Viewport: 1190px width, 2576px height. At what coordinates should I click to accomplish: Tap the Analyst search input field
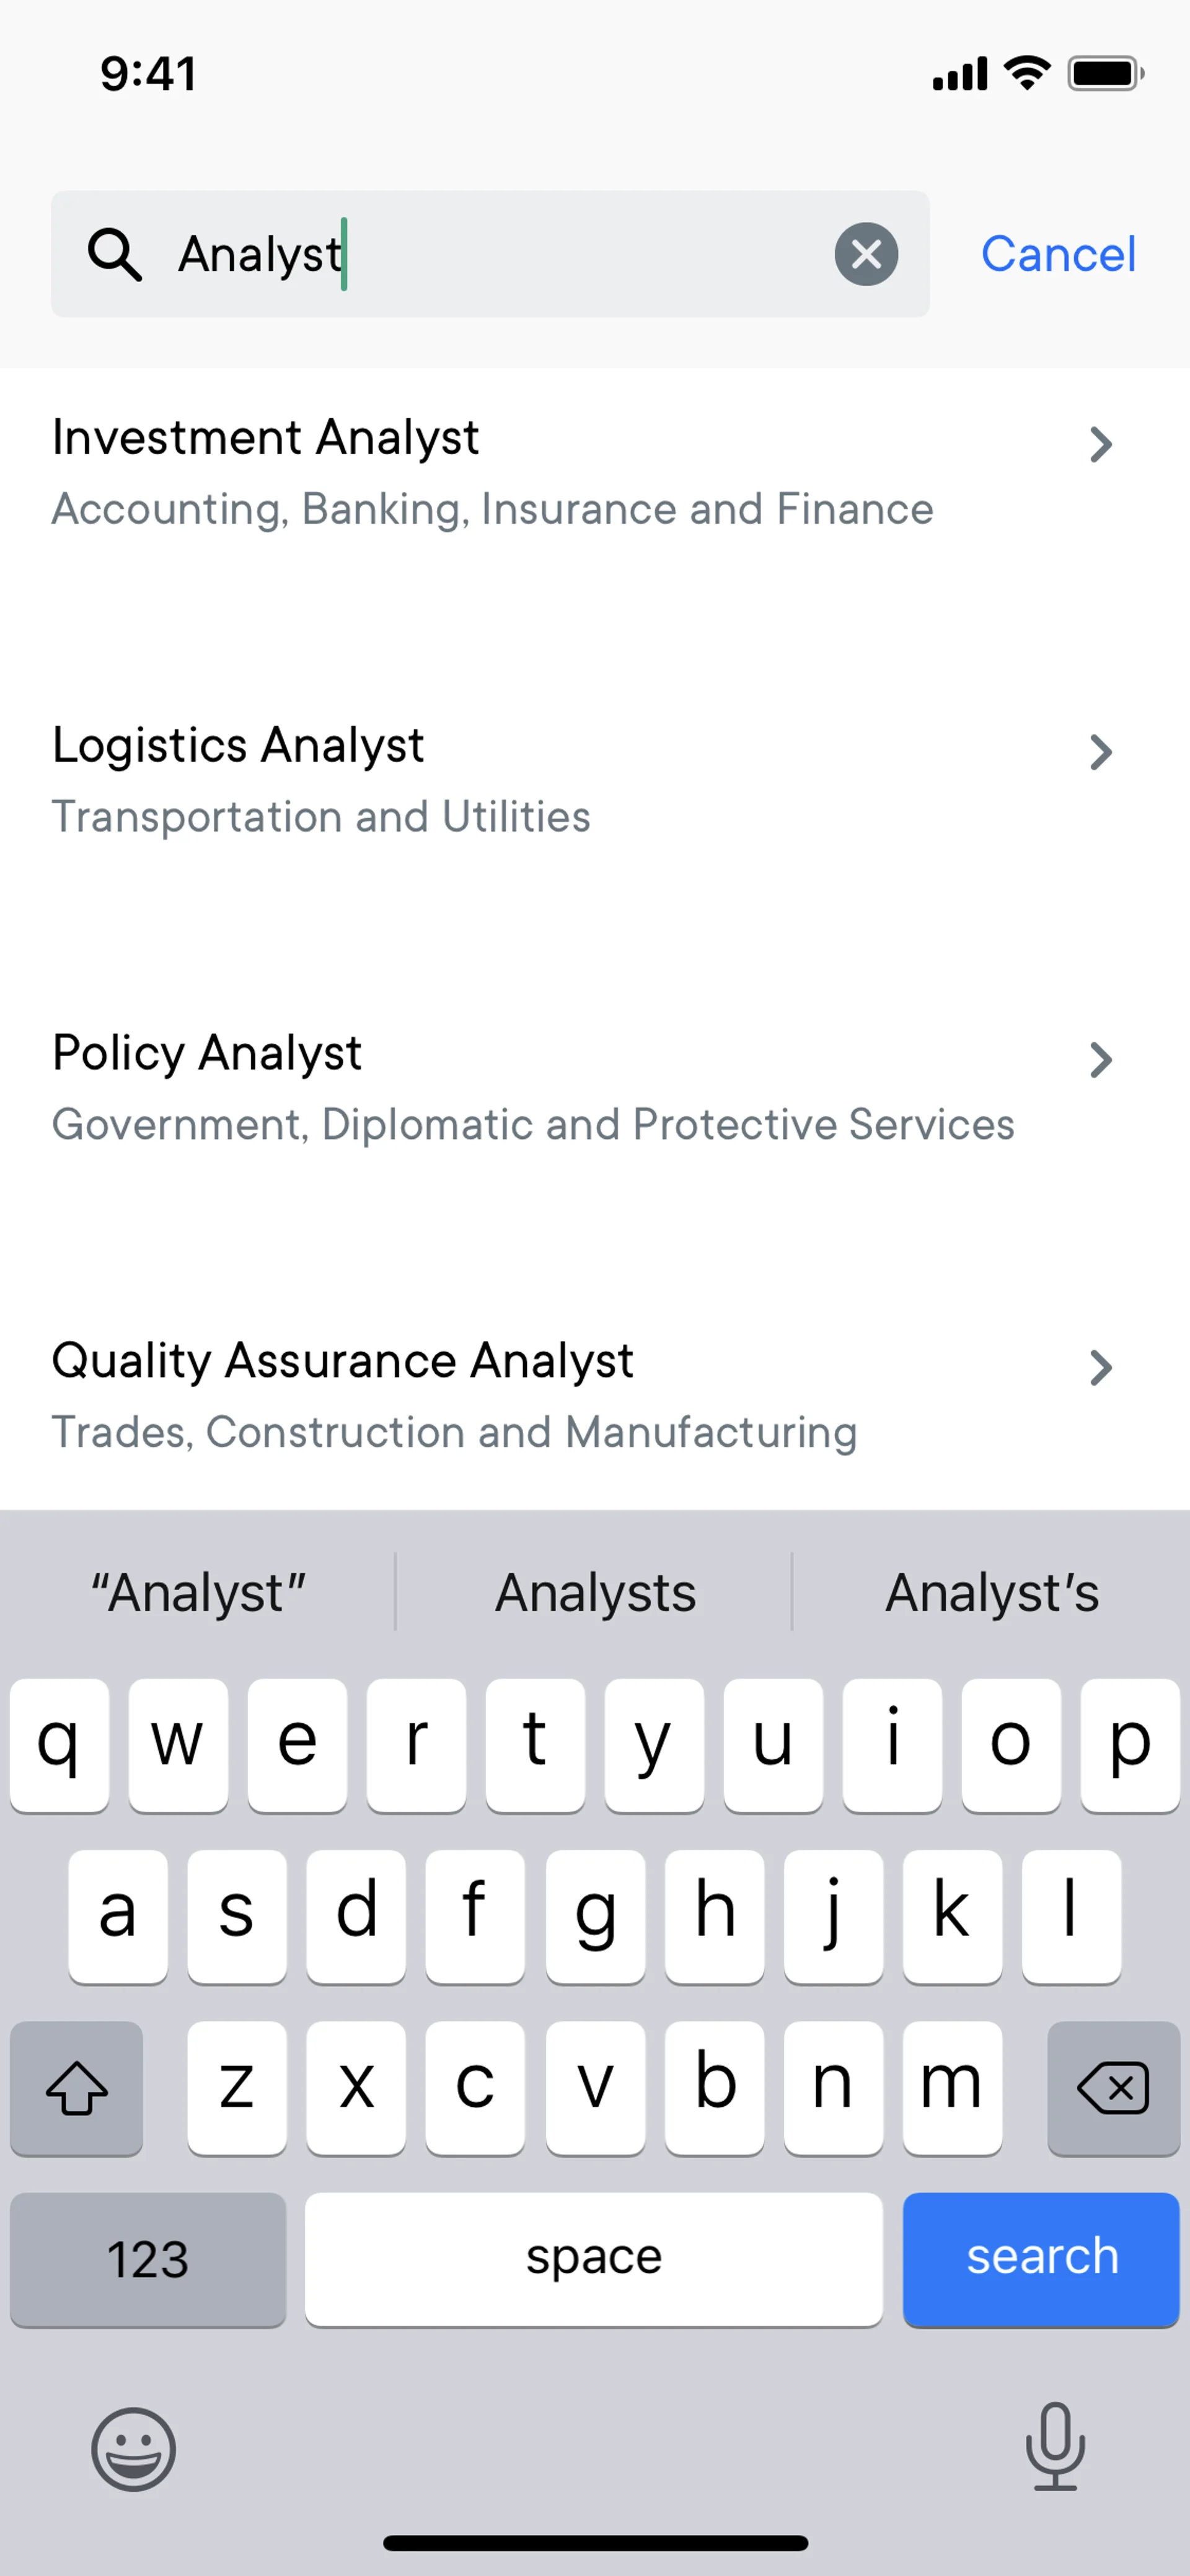[x=500, y=254]
